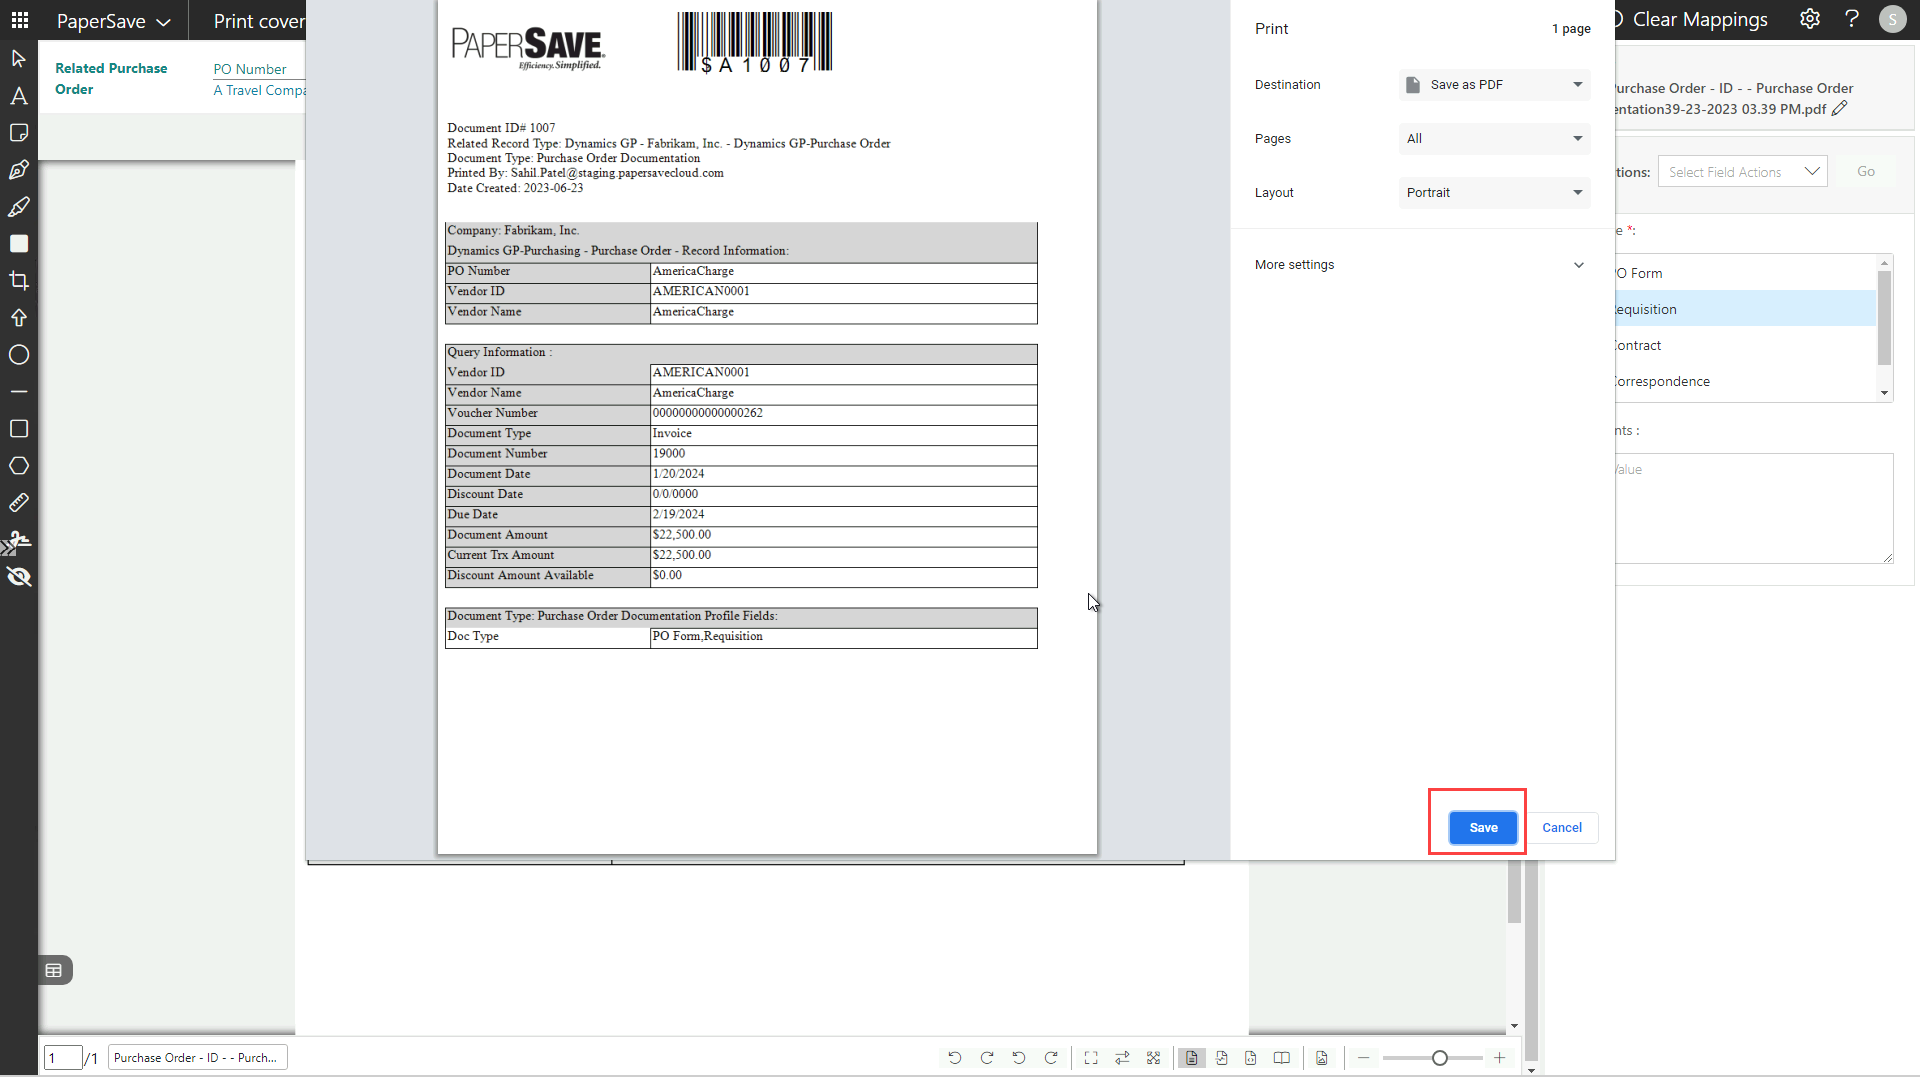Select Contract in the doc type list
1920x1080 pixels.
pos(1744,345)
